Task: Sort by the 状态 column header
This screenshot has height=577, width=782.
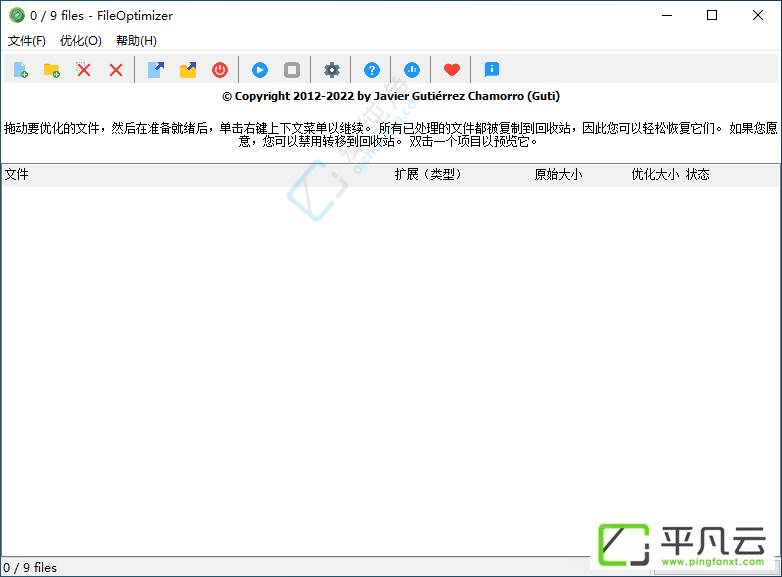Action: click(x=697, y=175)
